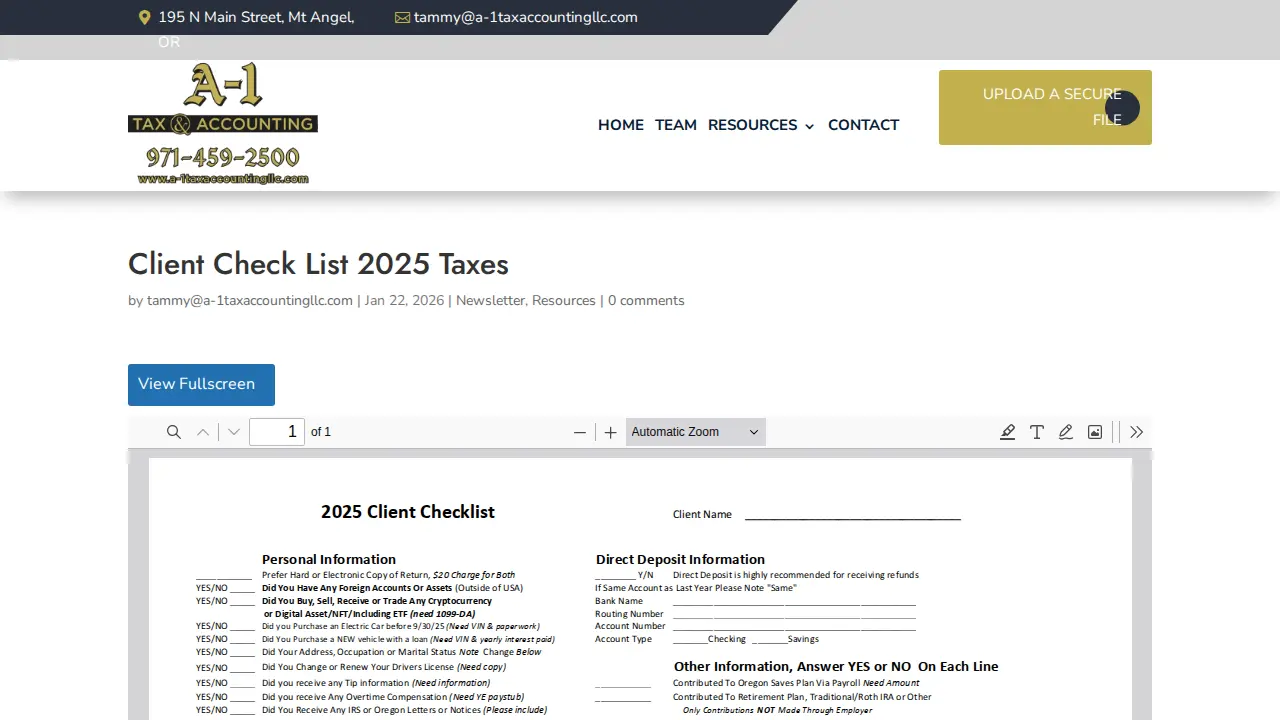The image size is (1280, 720).
Task: Zoom in on PDF with plus icon
Action: [x=611, y=432]
